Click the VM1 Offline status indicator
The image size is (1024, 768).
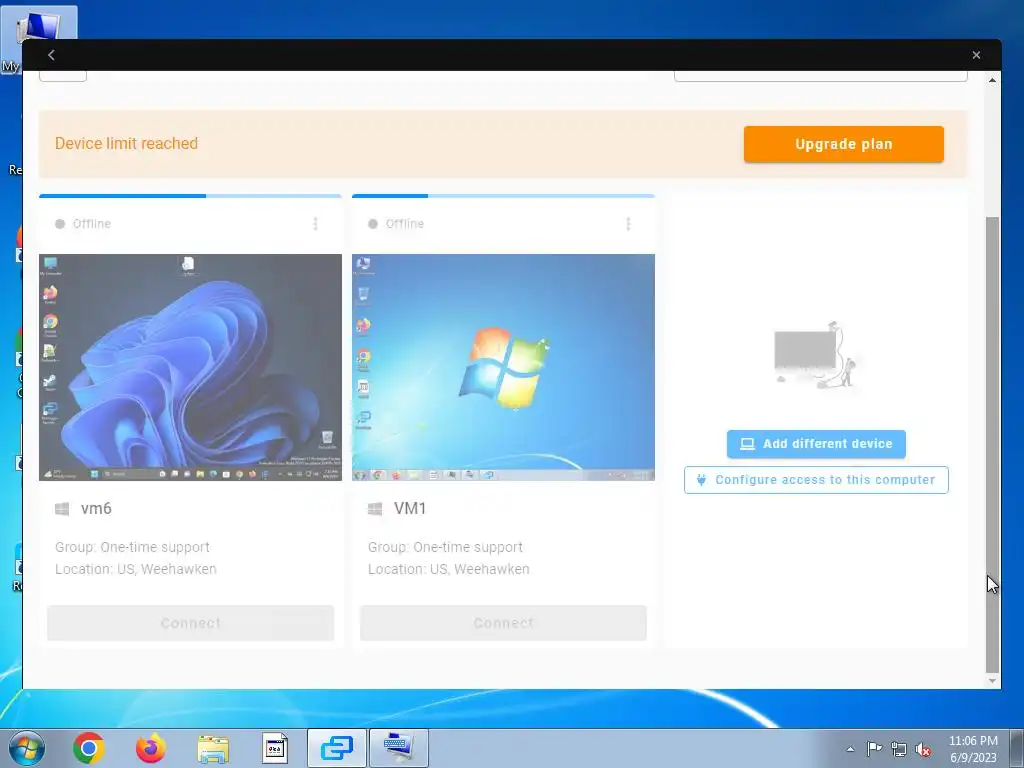click(x=396, y=224)
